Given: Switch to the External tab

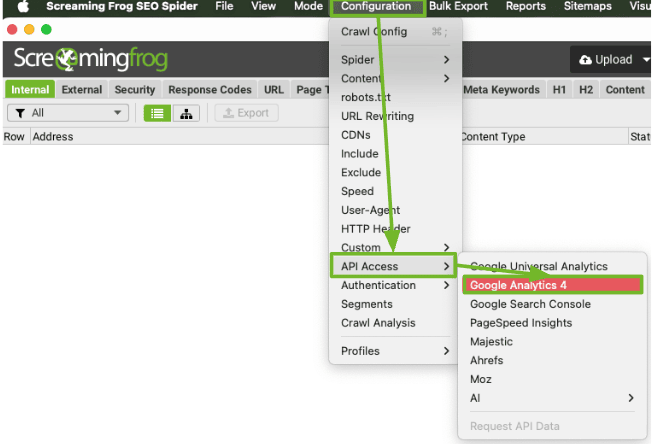Looking at the screenshot, I should click(82, 89).
